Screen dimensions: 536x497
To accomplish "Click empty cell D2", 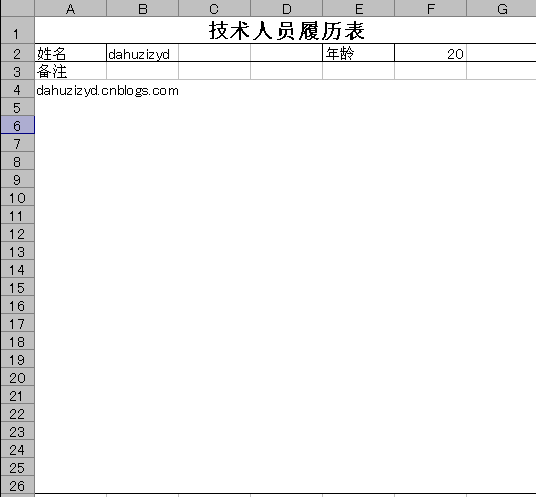I will tap(286, 53).
